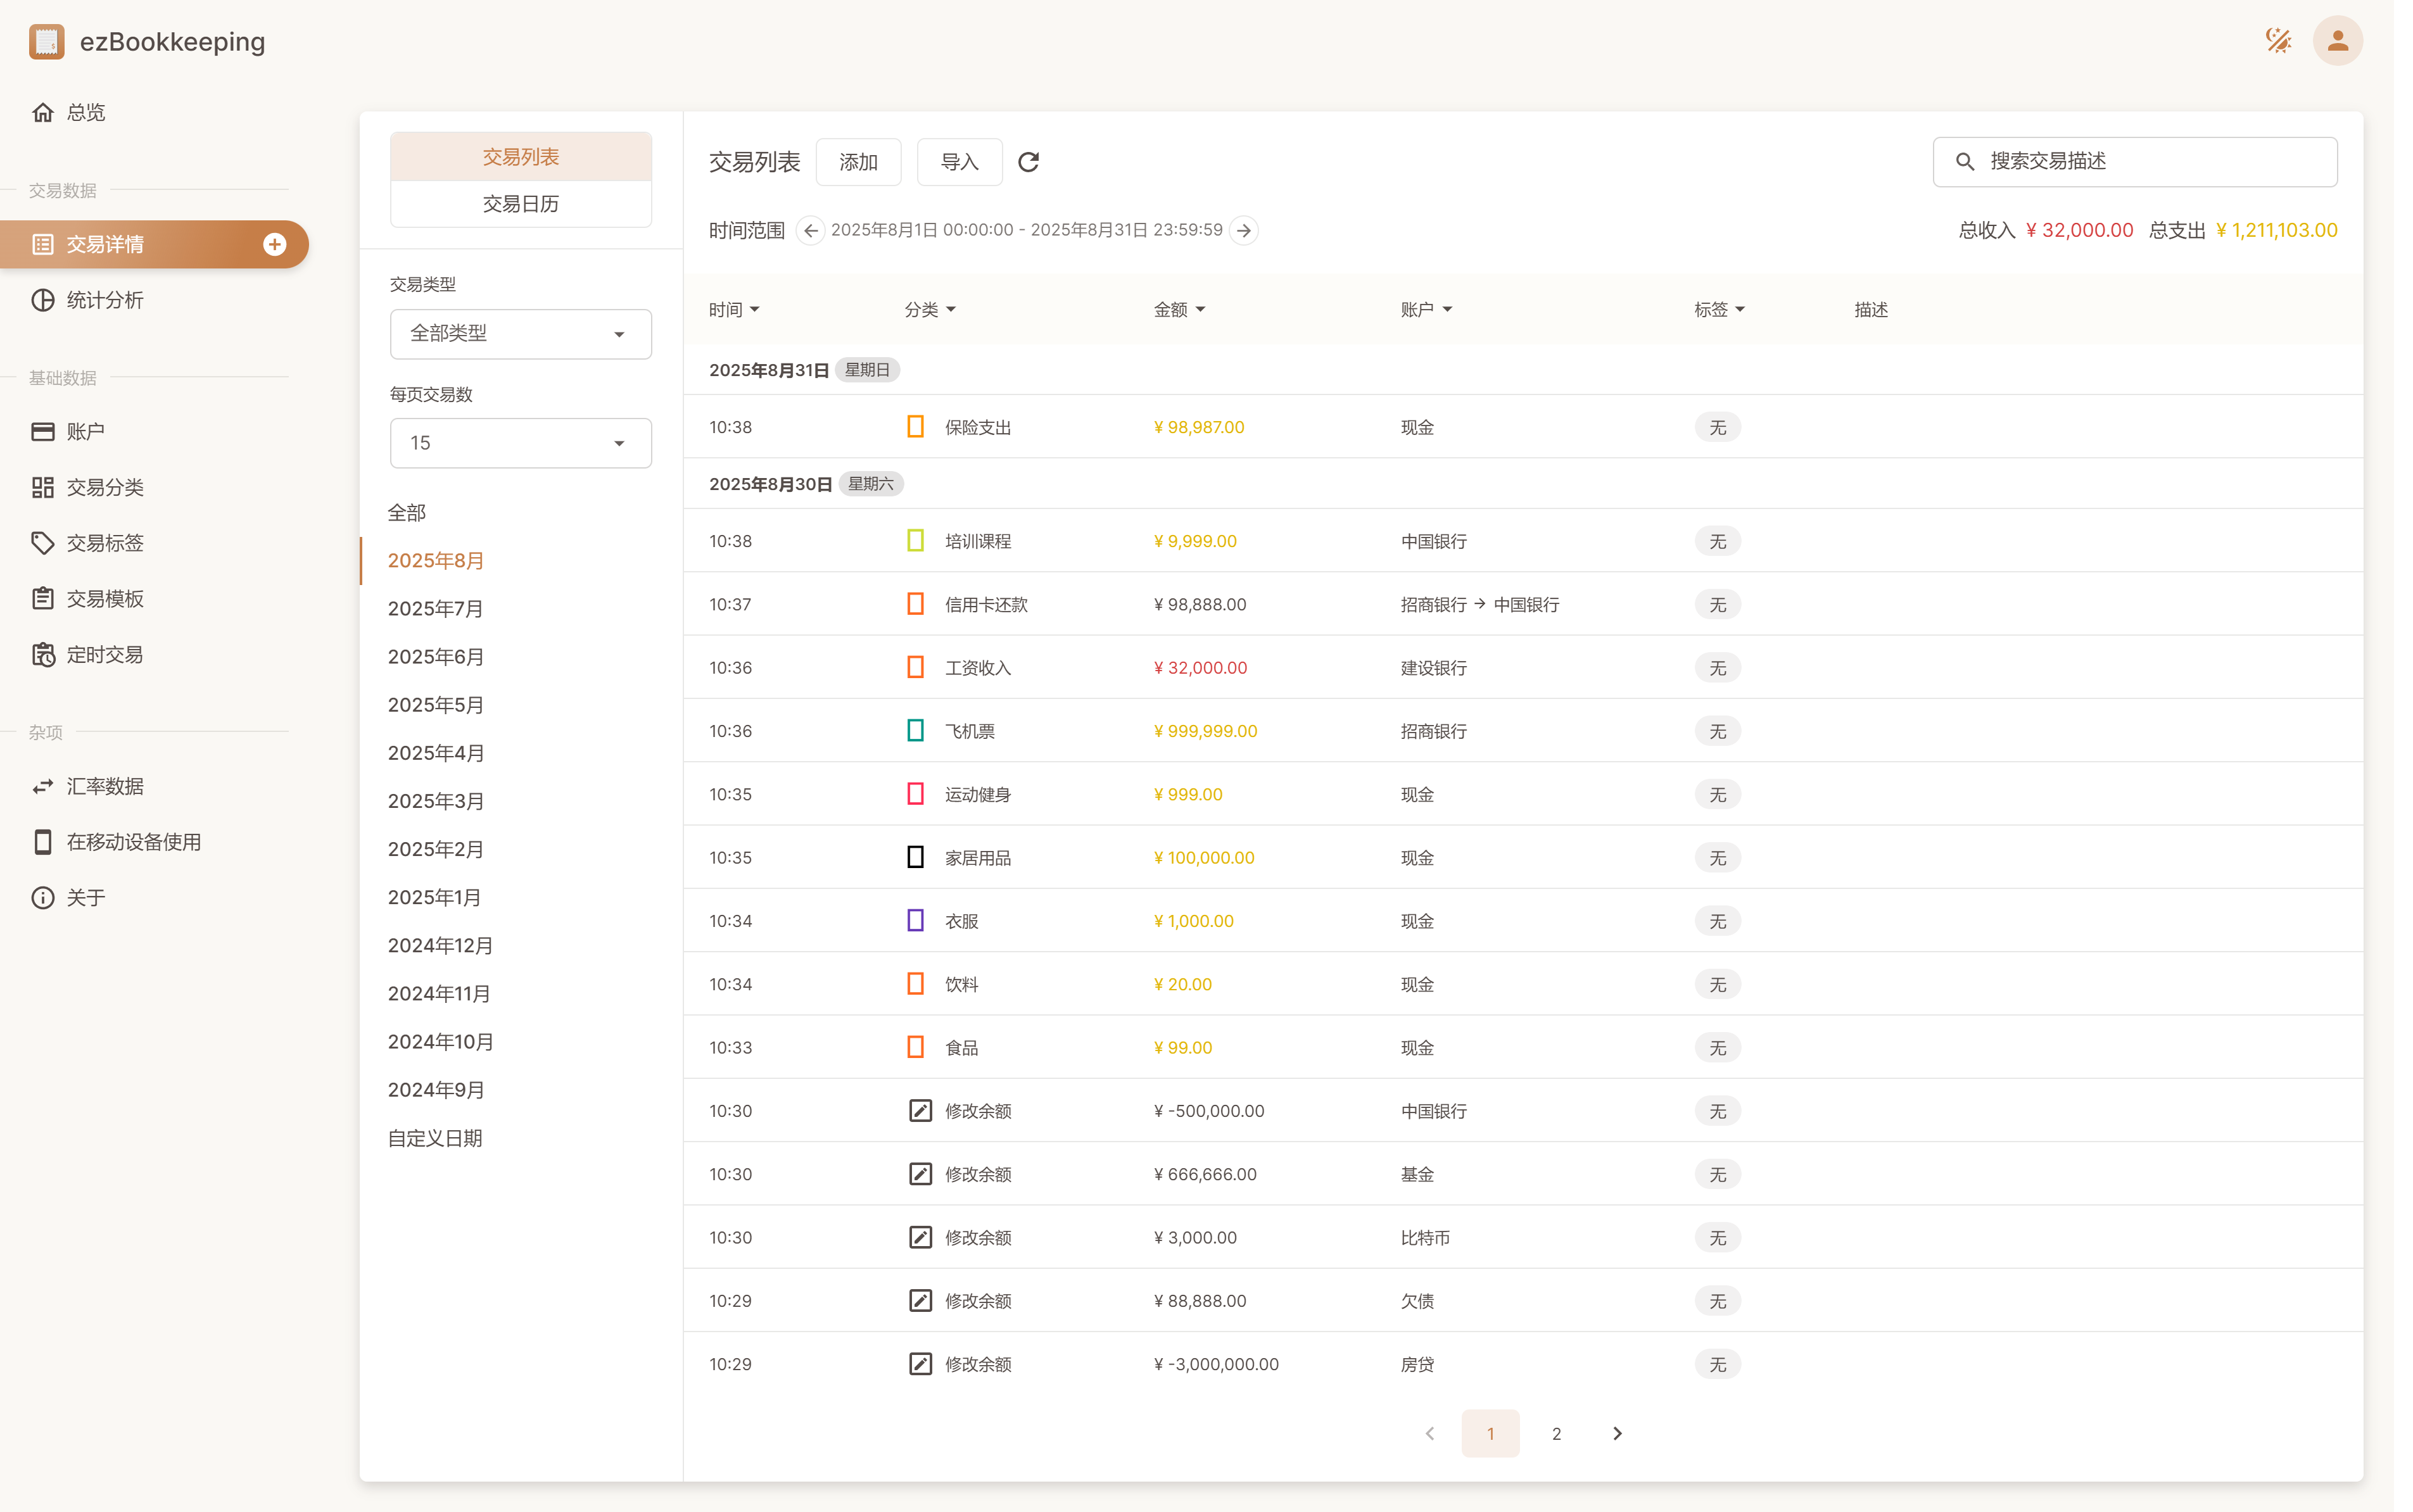
Task: Click the plus icon on 交易详情
Action: (x=274, y=244)
